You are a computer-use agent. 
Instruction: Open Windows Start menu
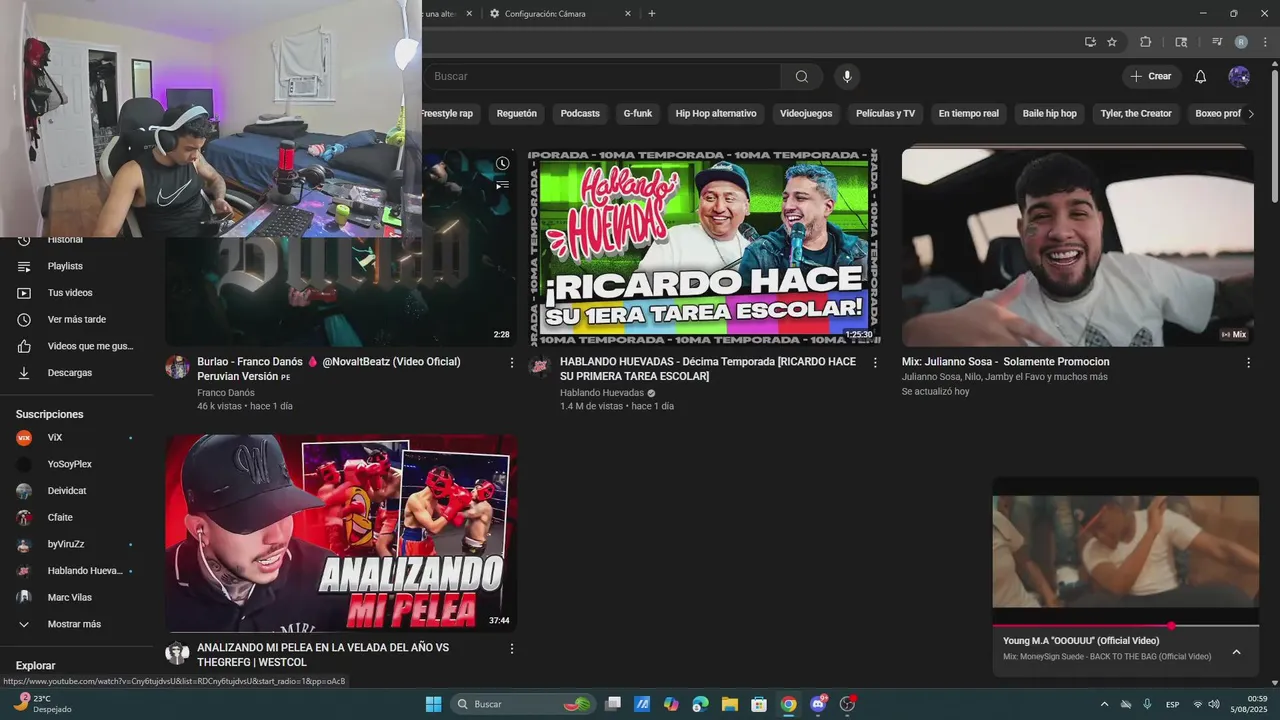pyautogui.click(x=433, y=704)
